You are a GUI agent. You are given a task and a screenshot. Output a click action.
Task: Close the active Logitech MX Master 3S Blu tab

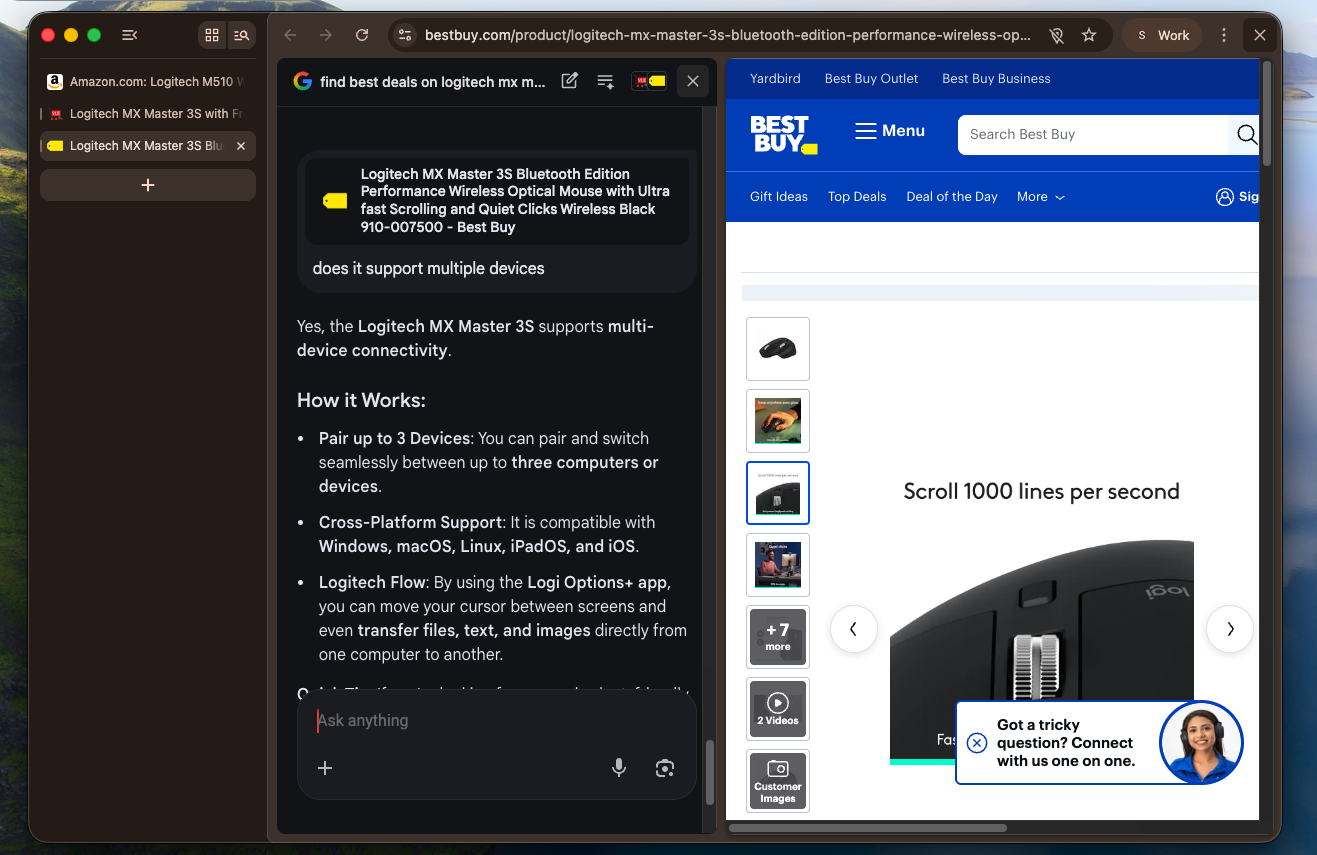[x=240, y=146]
